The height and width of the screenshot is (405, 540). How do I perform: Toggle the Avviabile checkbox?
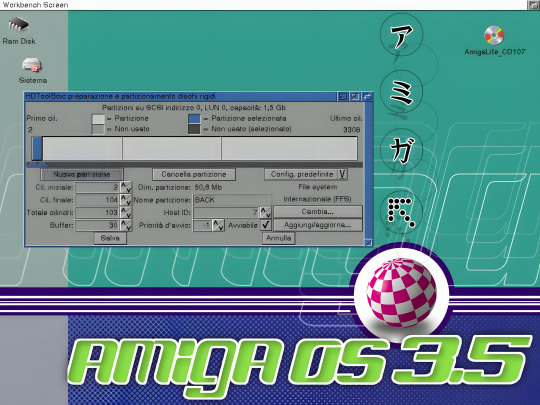point(266,225)
